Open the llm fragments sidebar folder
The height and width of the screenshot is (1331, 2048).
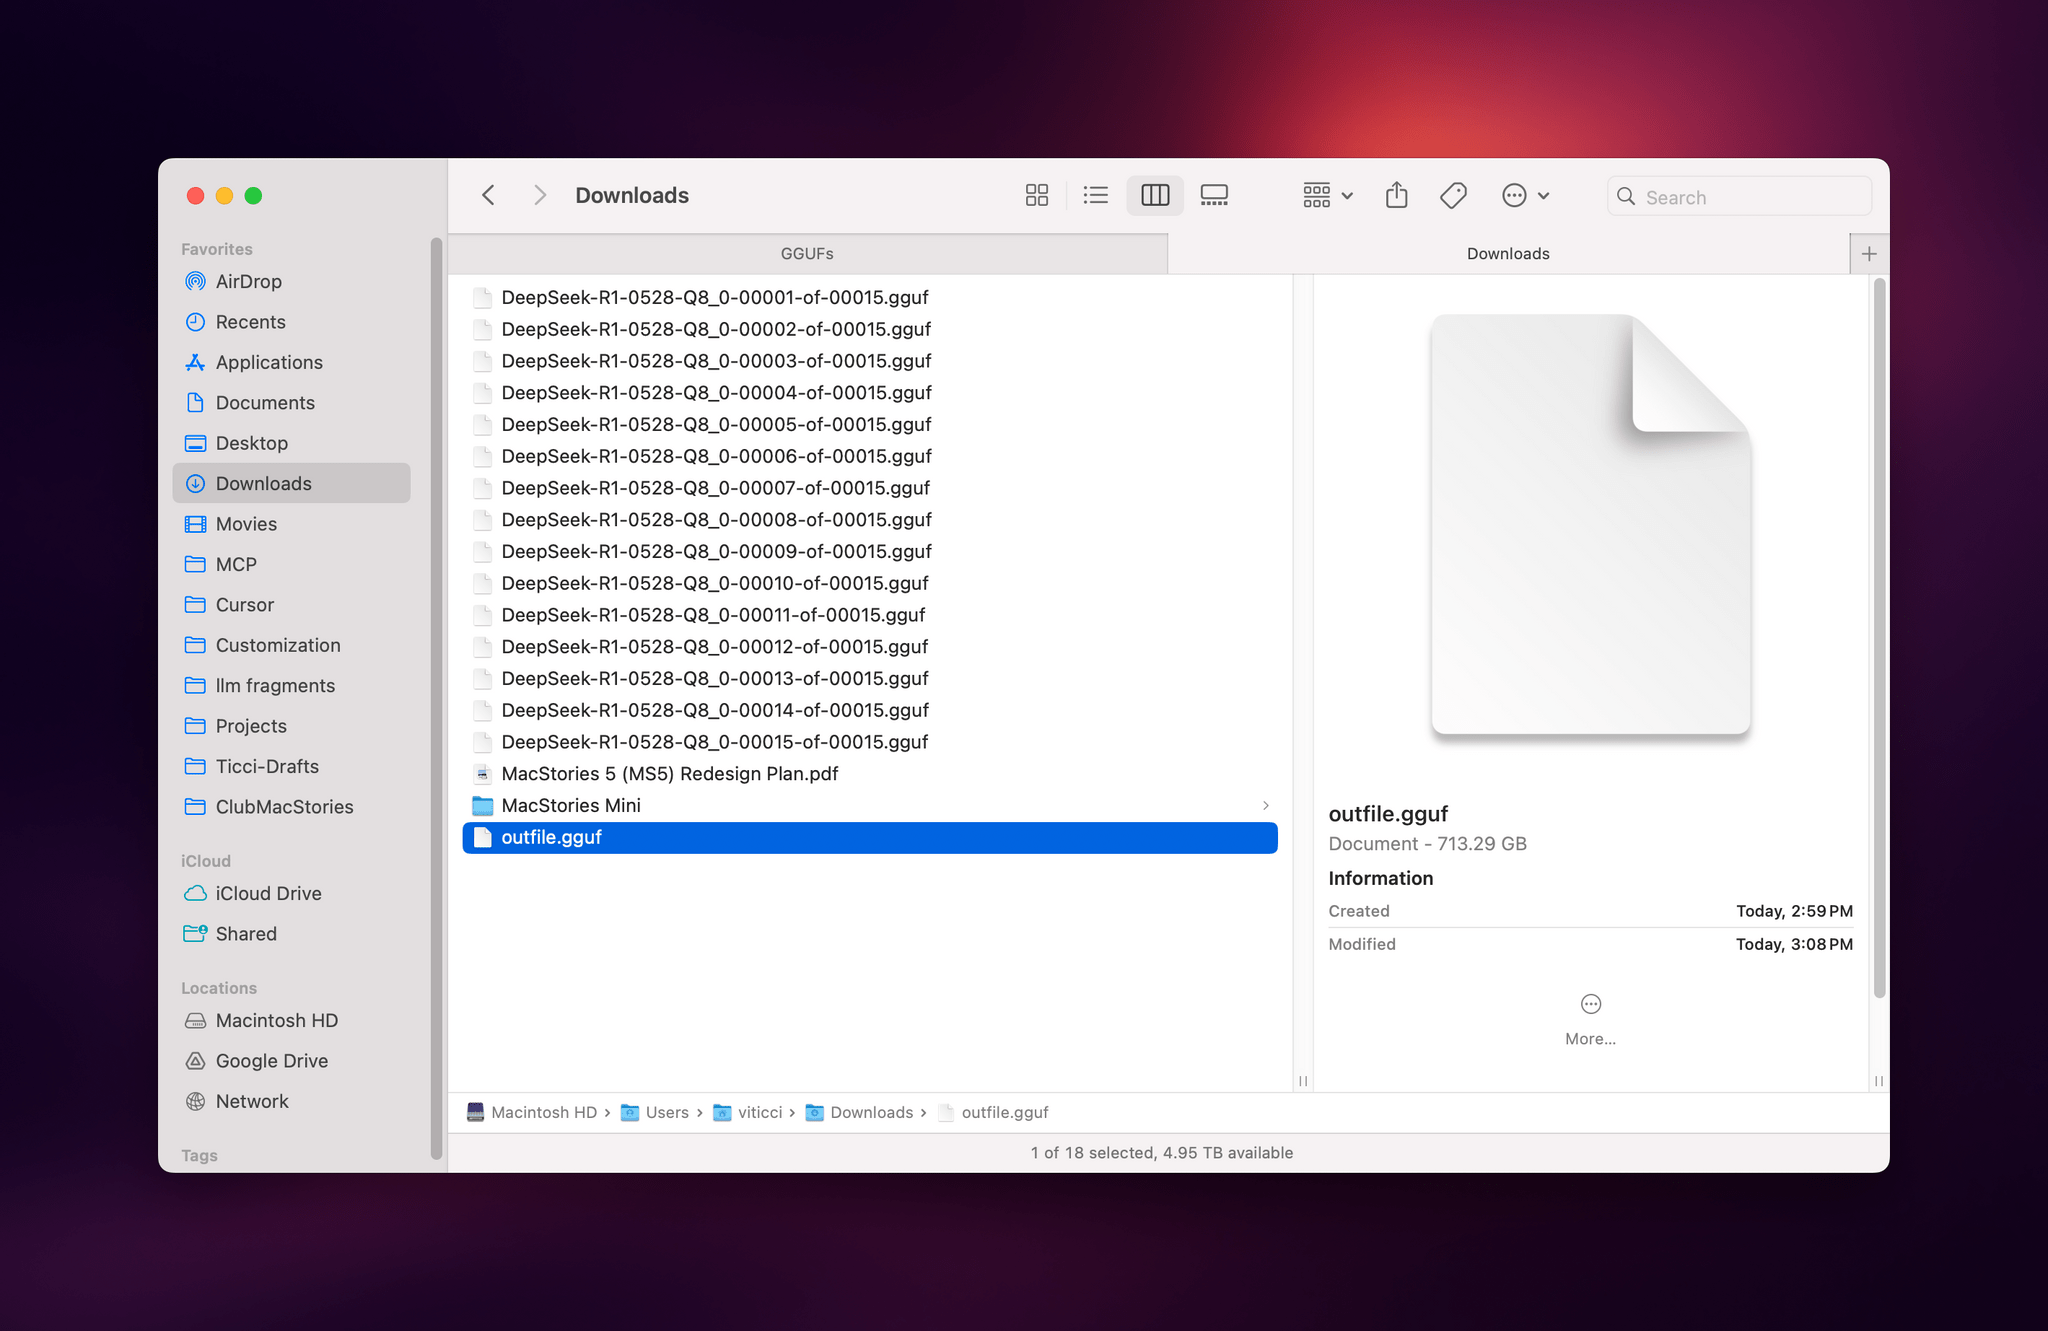tap(291, 686)
